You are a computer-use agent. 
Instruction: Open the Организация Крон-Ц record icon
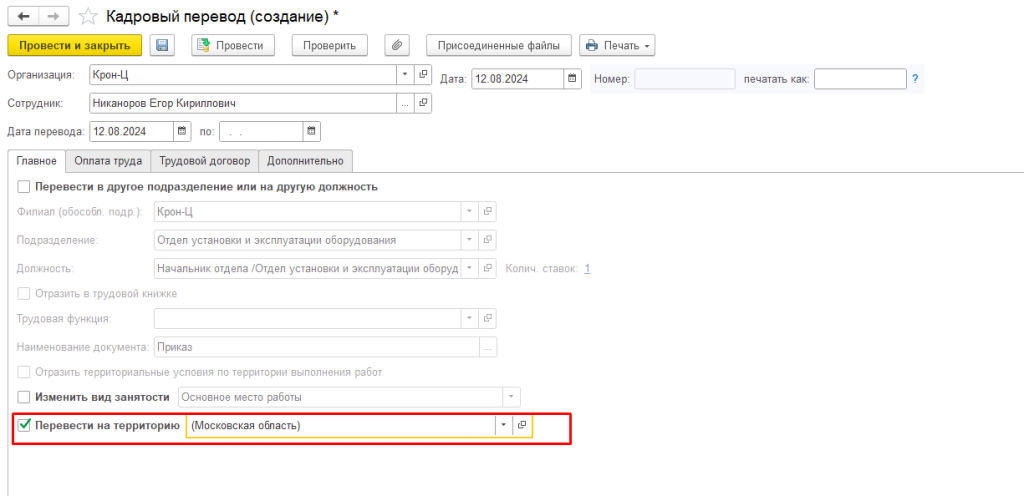[x=424, y=75]
